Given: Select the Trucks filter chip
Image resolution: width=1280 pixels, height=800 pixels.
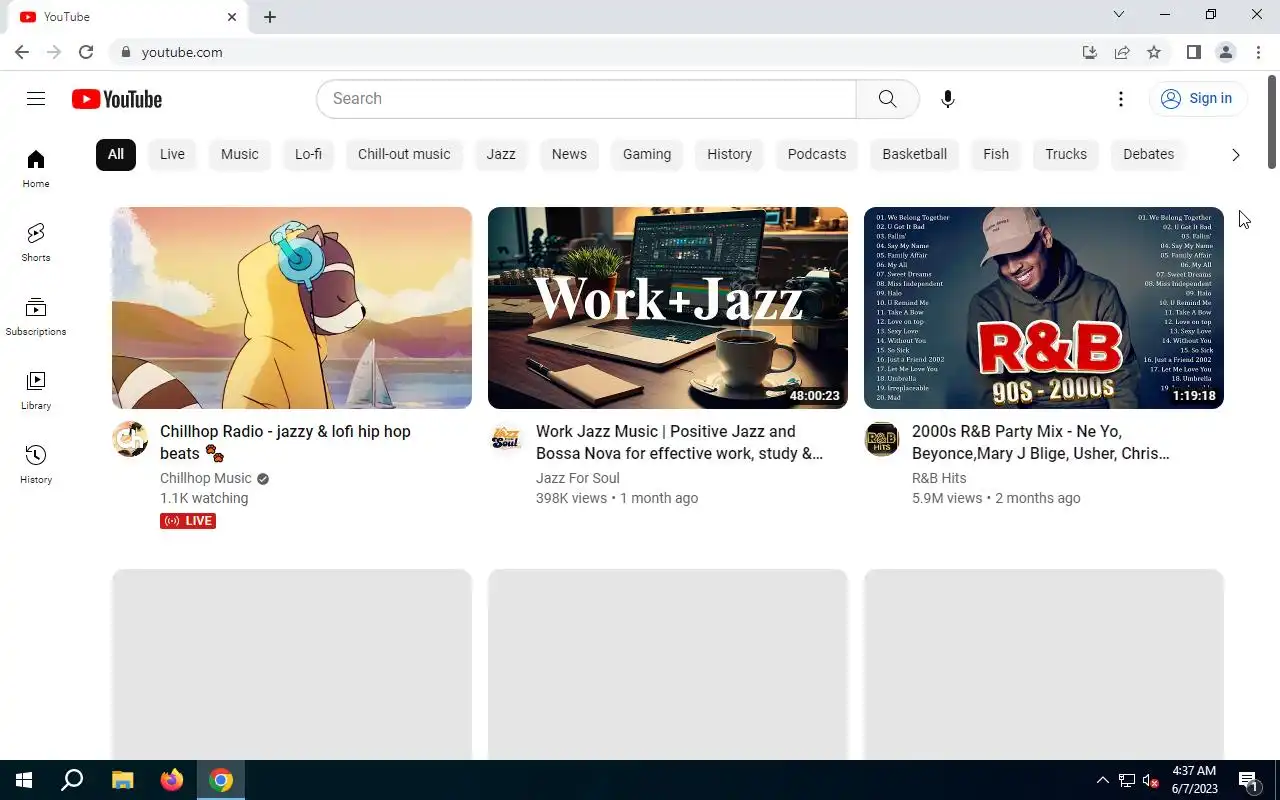Looking at the screenshot, I should pyautogui.click(x=1066, y=154).
